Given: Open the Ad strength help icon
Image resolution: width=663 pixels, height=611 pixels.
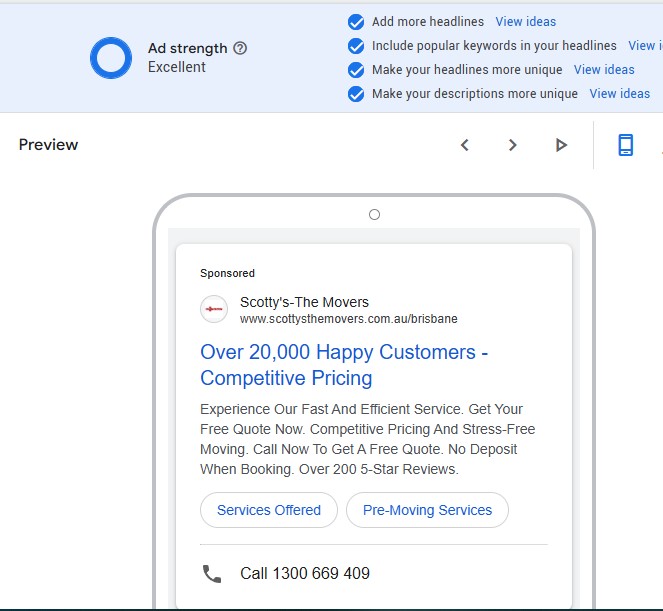Looking at the screenshot, I should click(240, 48).
